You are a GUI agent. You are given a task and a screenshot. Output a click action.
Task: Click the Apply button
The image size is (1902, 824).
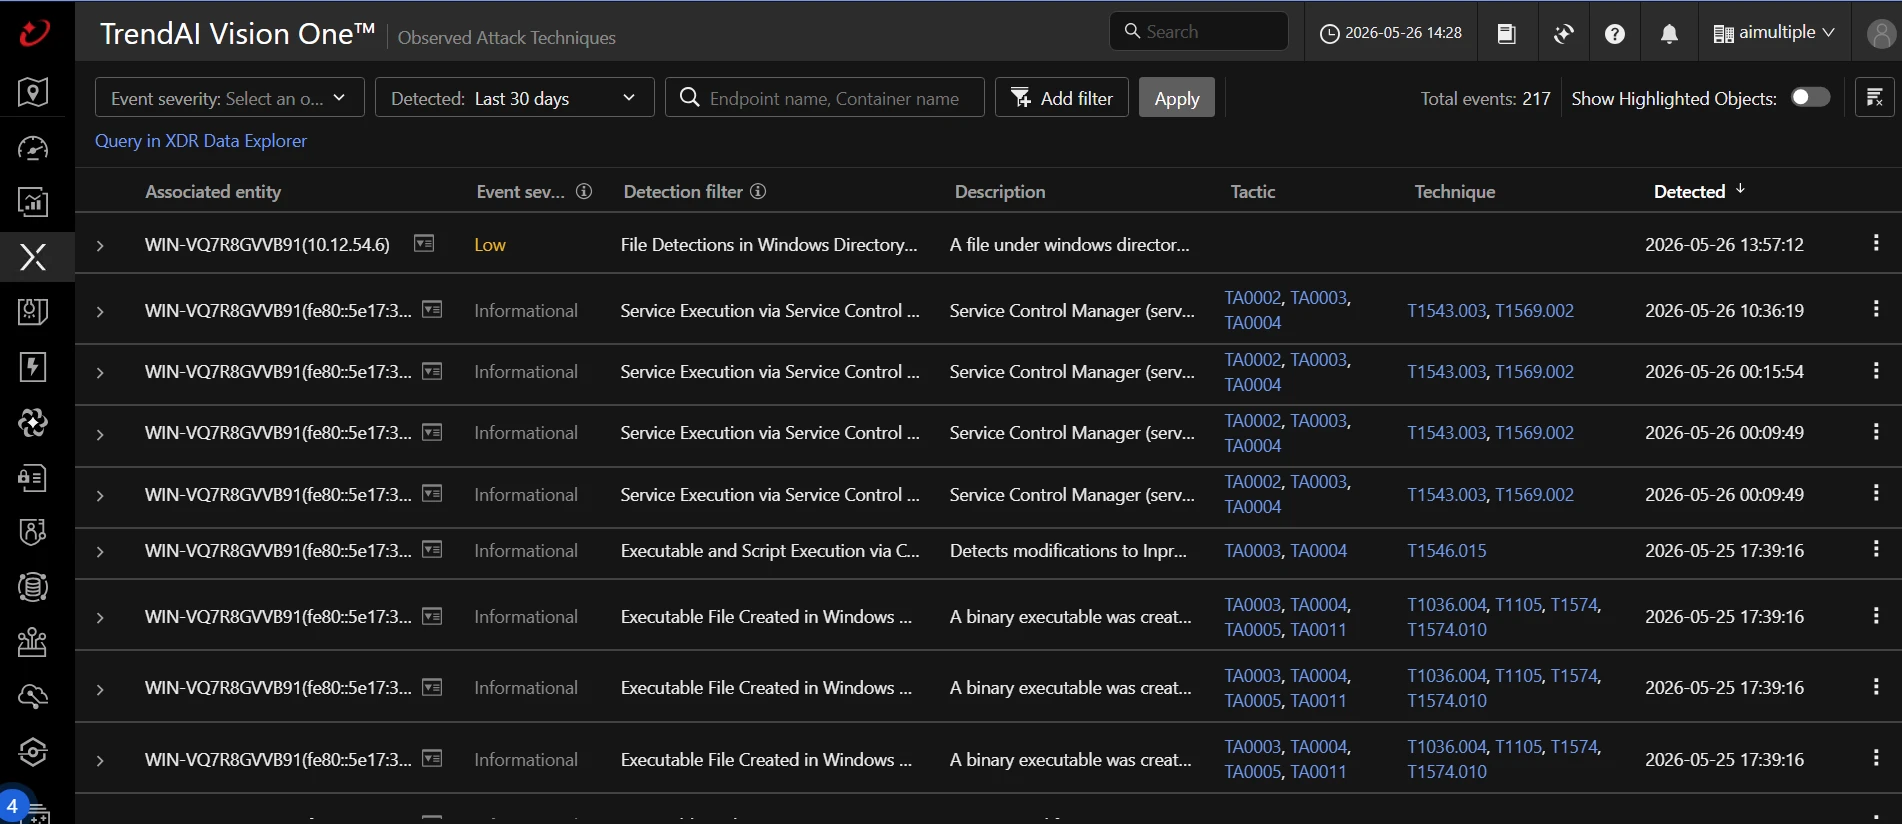tap(1177, 98)
